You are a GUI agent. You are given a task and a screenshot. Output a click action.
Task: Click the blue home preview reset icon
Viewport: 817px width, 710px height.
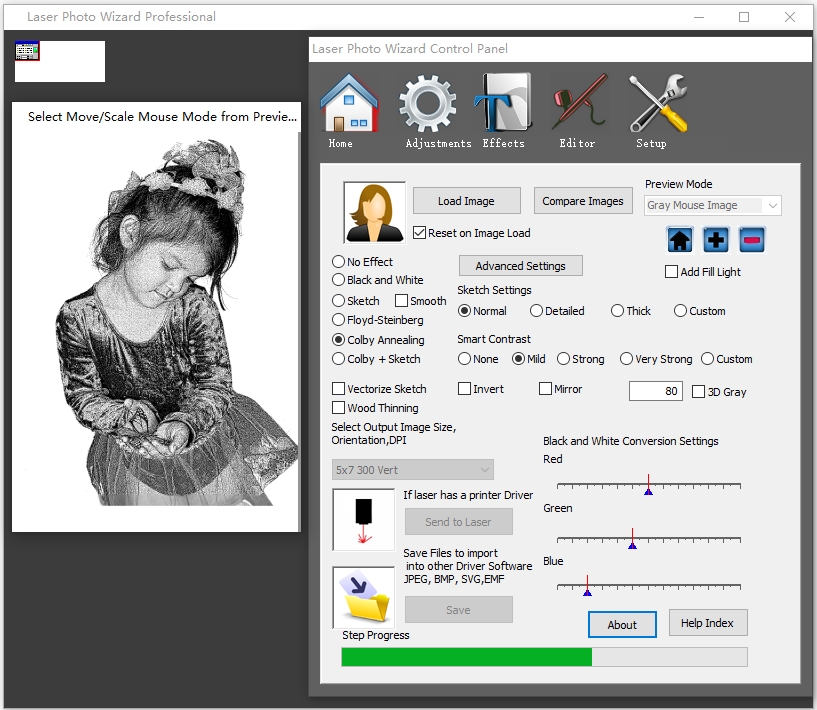pyautogui.click(x=680, y=240)
